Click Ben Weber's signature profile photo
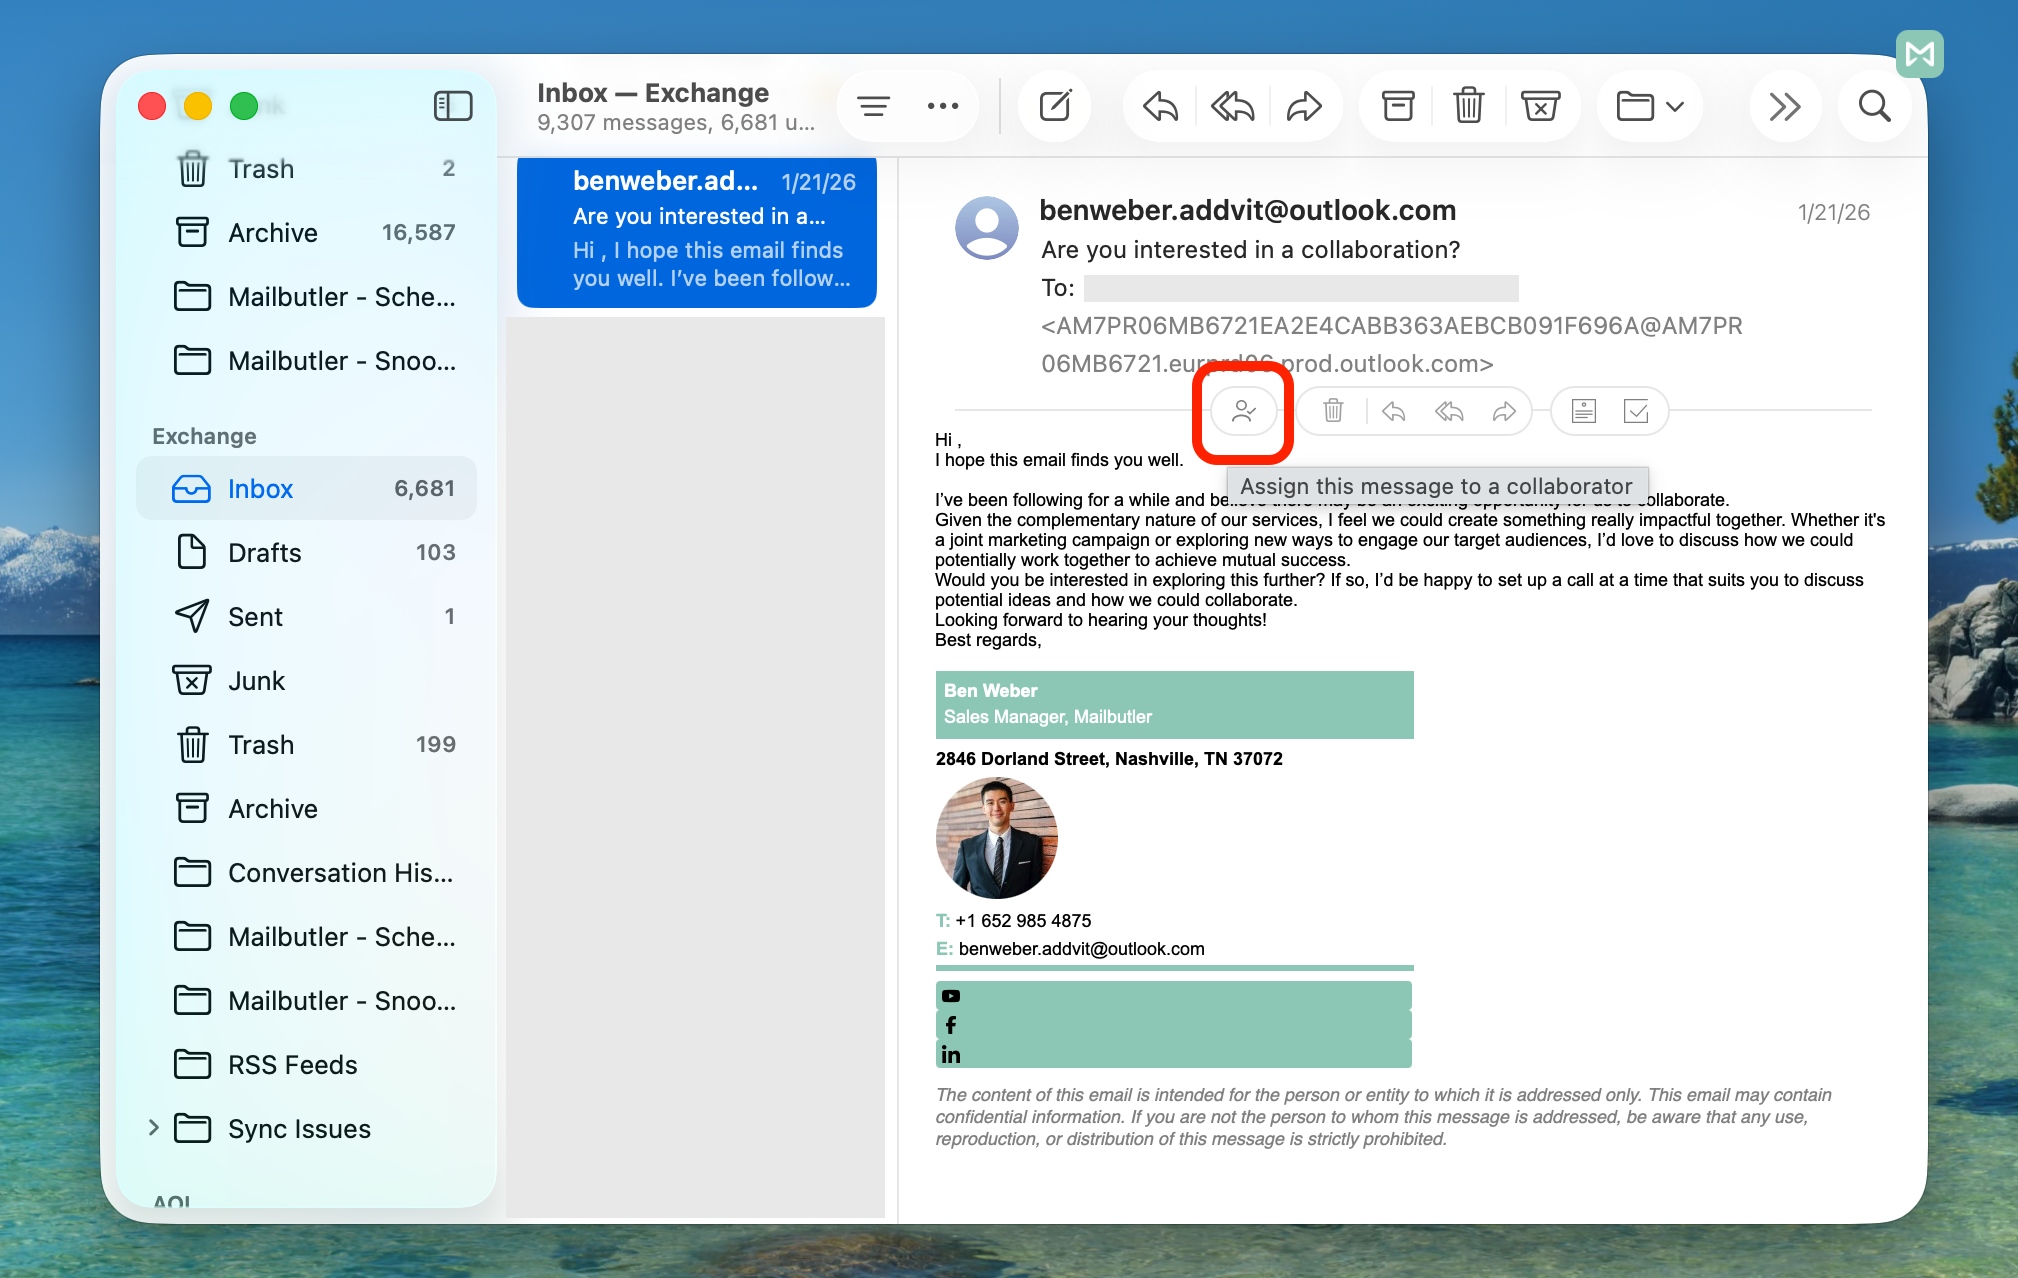 [996, 838]
